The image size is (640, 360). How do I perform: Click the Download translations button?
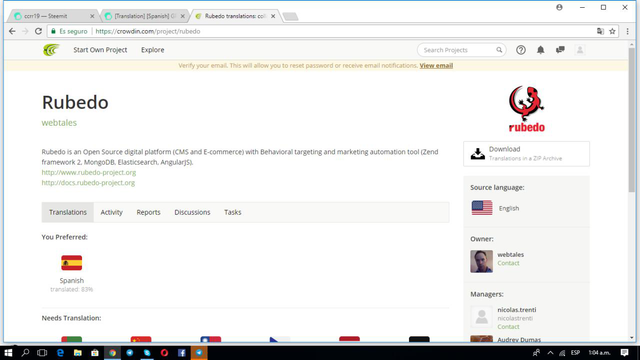coord(527,154)
